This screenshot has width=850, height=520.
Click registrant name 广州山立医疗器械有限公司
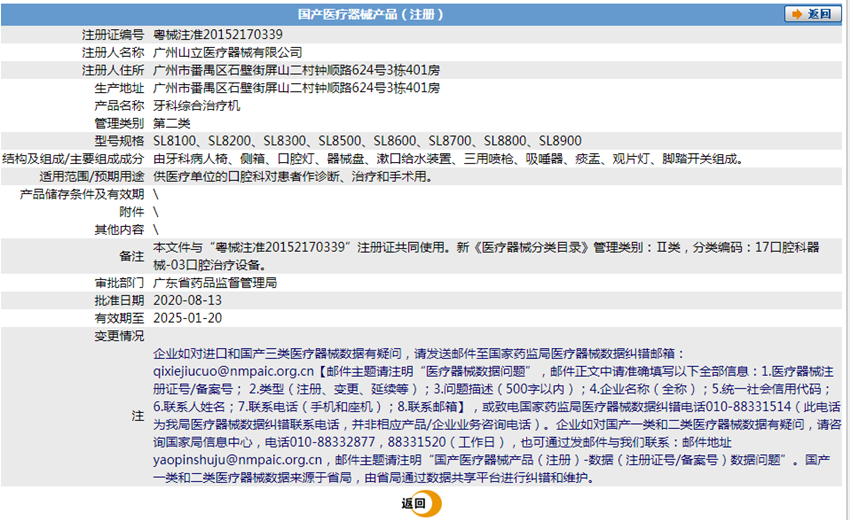coord(227,53)
